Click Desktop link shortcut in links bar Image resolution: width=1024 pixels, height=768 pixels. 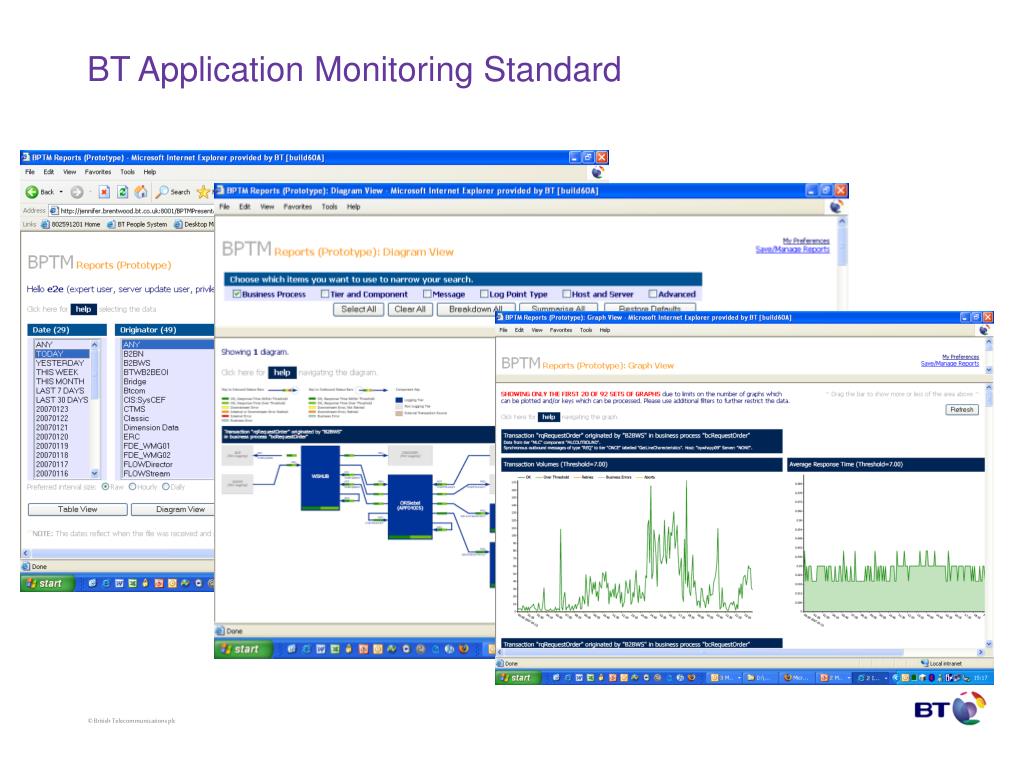coord(194,224)
